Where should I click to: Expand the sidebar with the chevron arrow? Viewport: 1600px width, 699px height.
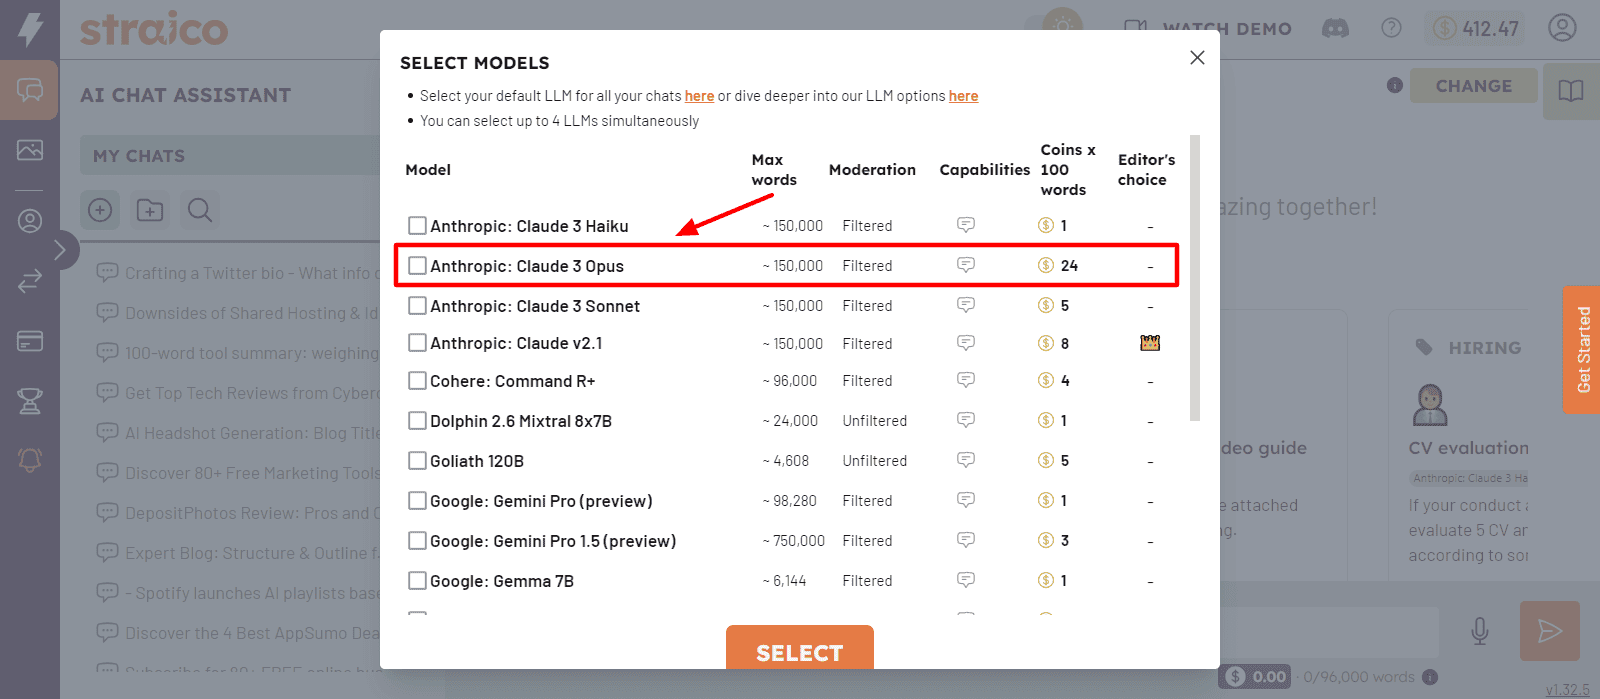click(60, 250)
